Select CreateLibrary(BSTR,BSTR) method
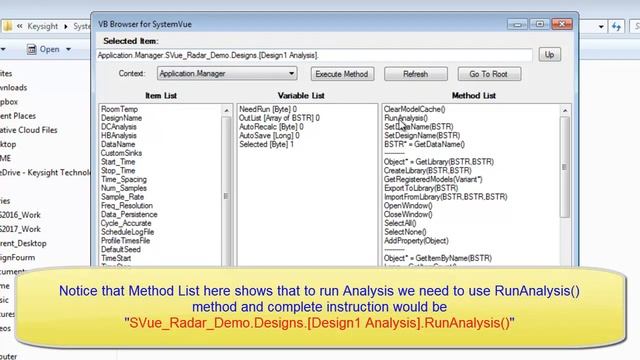 [x=427, y=171]
